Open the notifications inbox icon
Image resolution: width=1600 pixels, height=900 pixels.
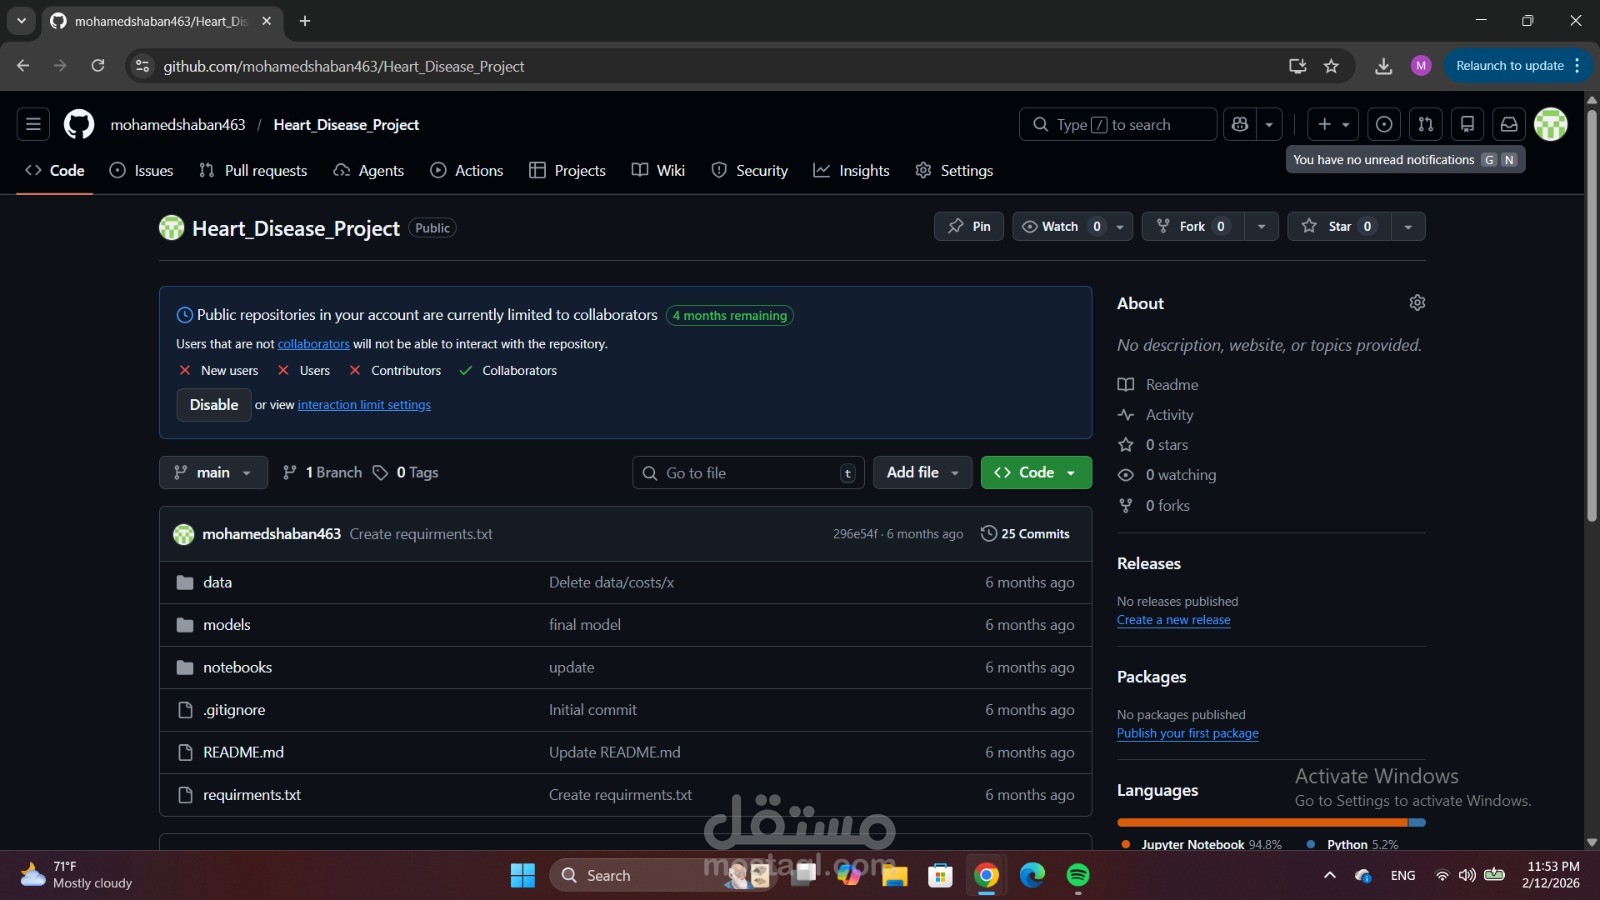(1509, 124)
